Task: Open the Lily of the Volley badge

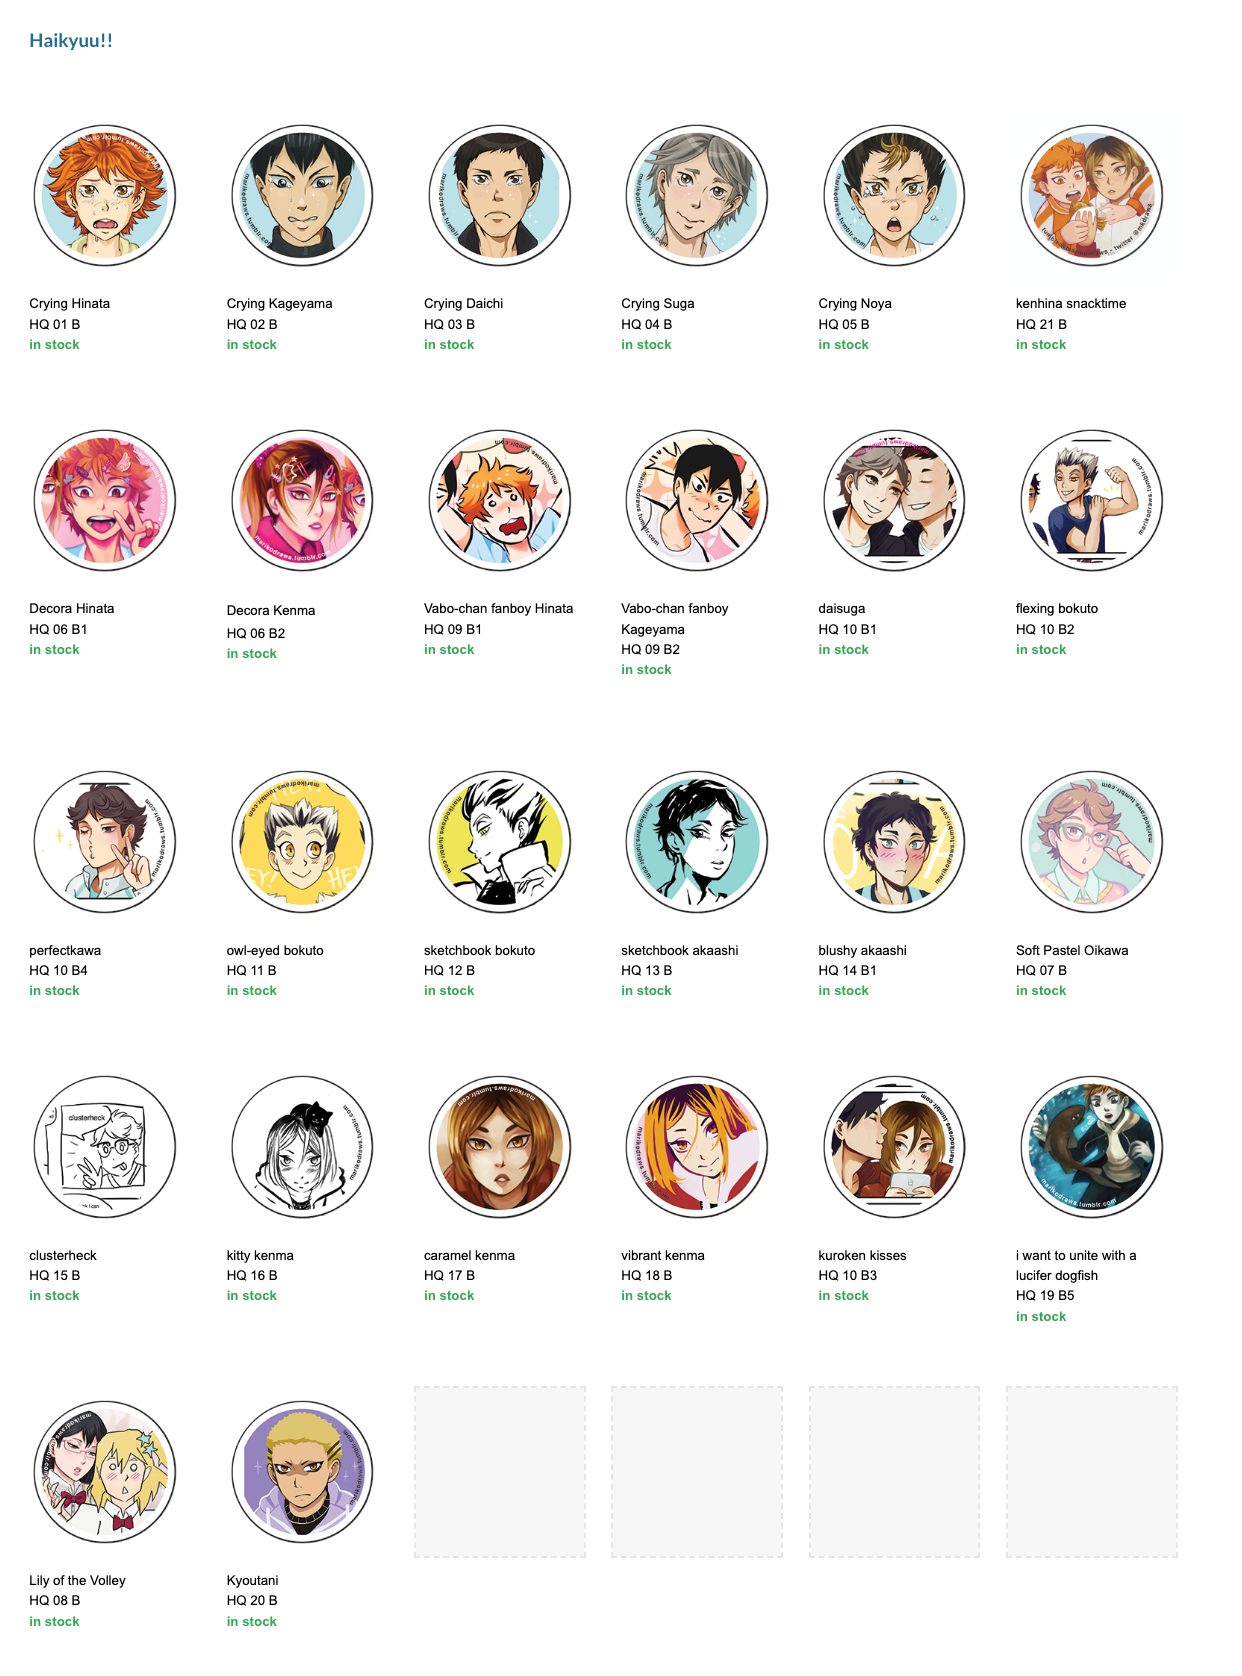Action: tap(105, 1472)
